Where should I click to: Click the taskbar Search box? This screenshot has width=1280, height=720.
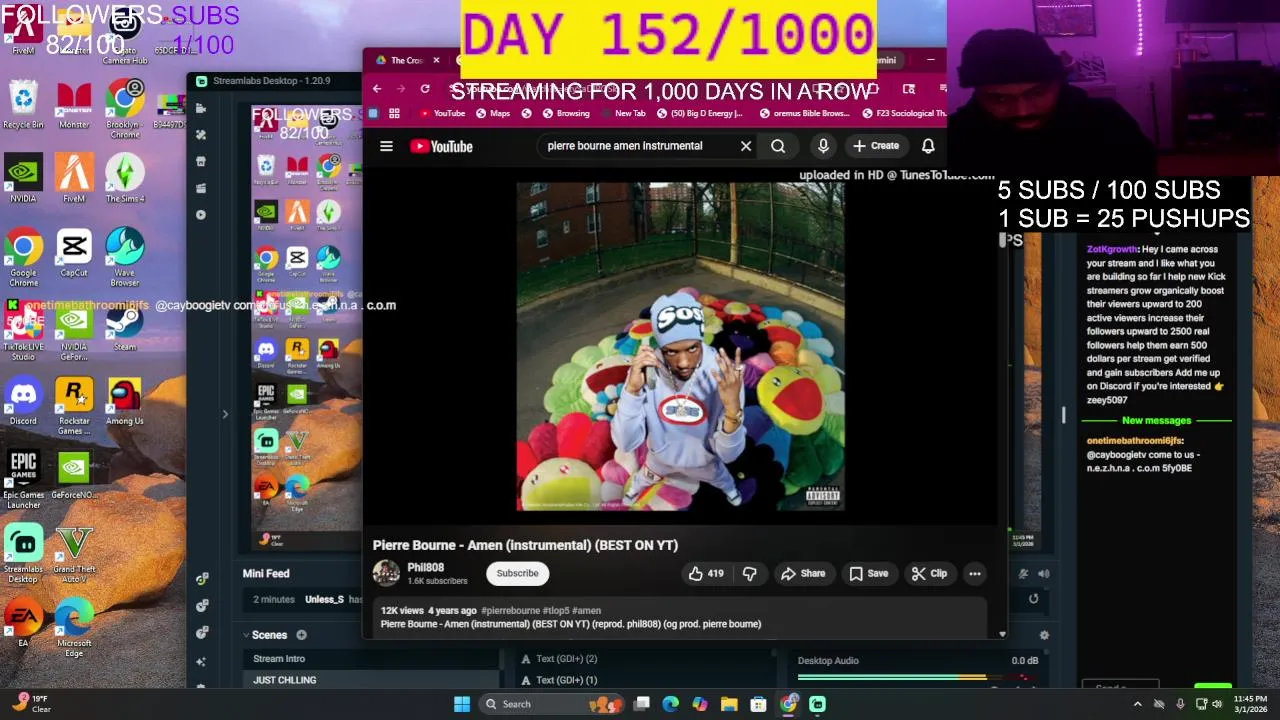551,704
